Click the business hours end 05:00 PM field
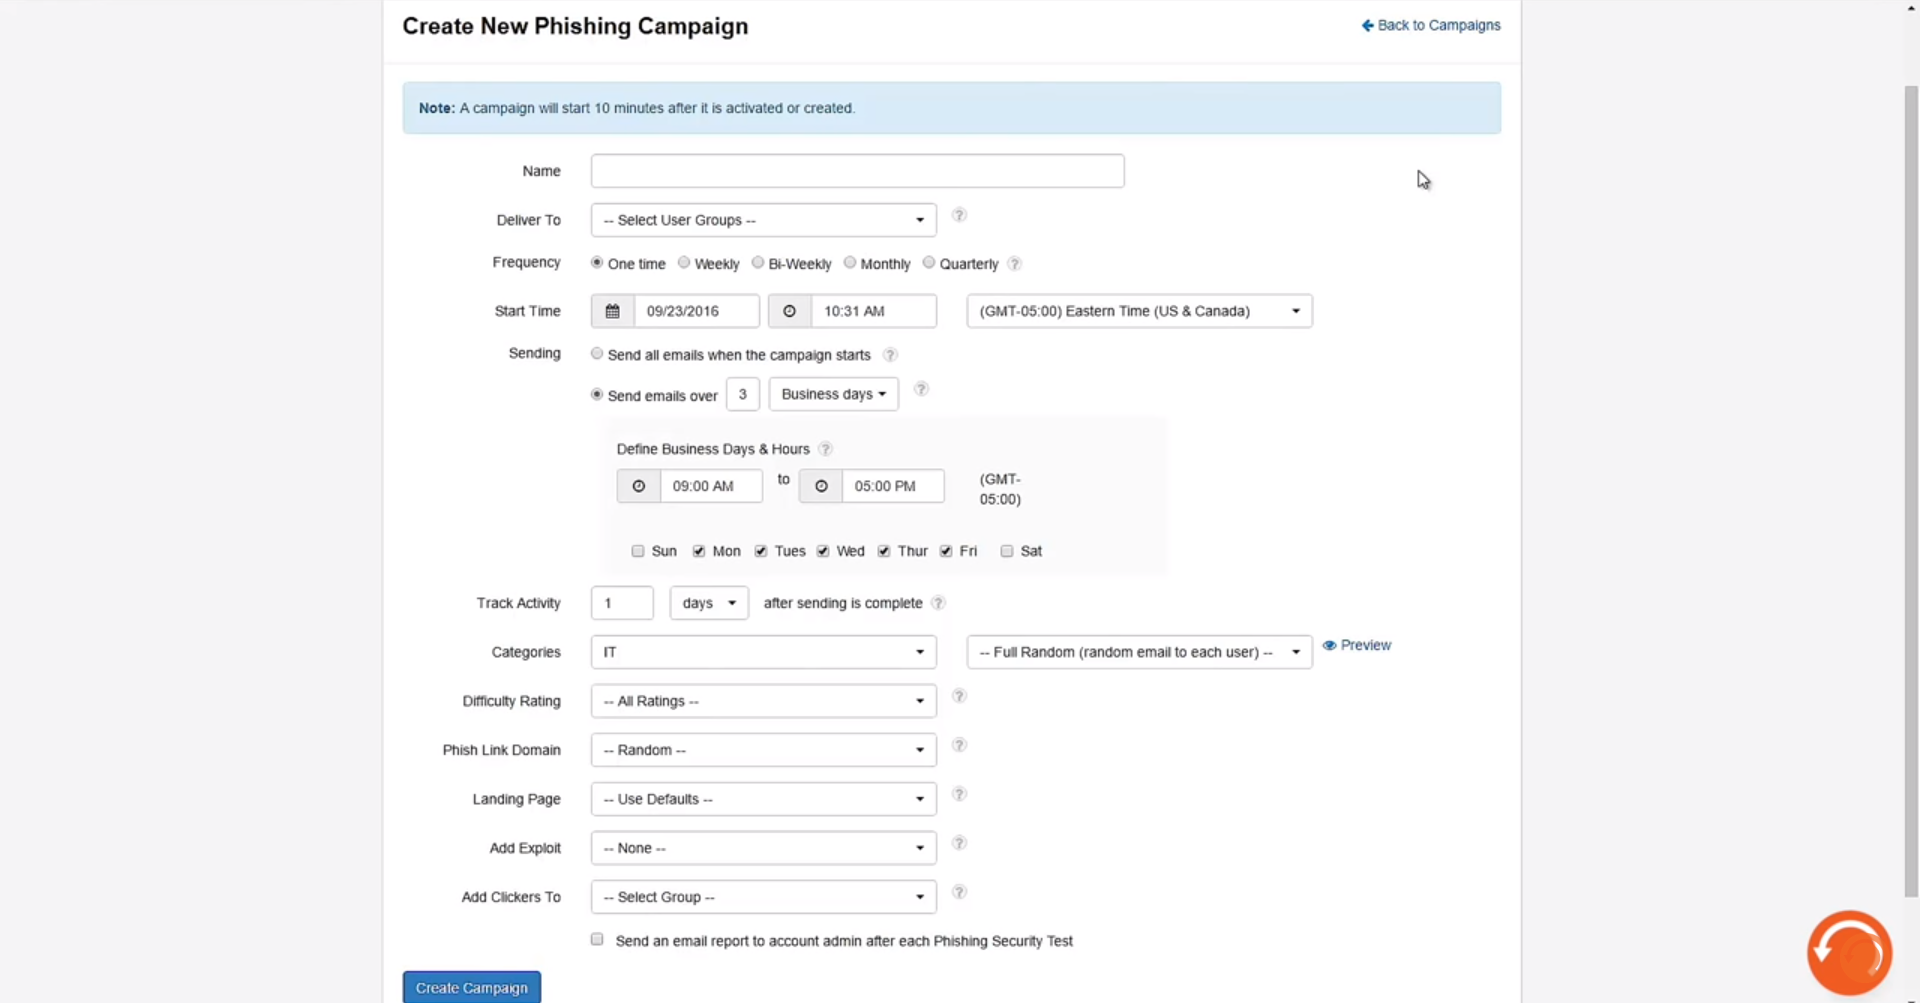The image size is (1920, 1003). pos(892,486)
